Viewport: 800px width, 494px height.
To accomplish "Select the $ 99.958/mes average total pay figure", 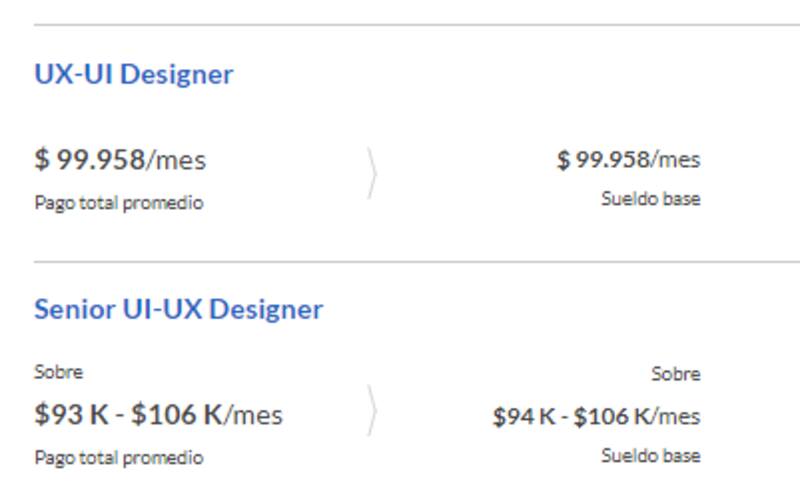I will pyautogui.click(x=120, y=160).
